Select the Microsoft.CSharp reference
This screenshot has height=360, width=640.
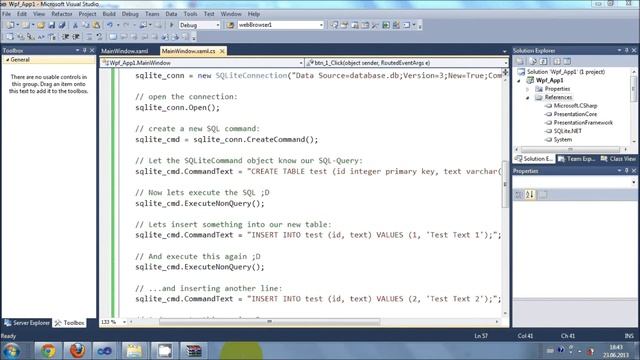(575, 106)
